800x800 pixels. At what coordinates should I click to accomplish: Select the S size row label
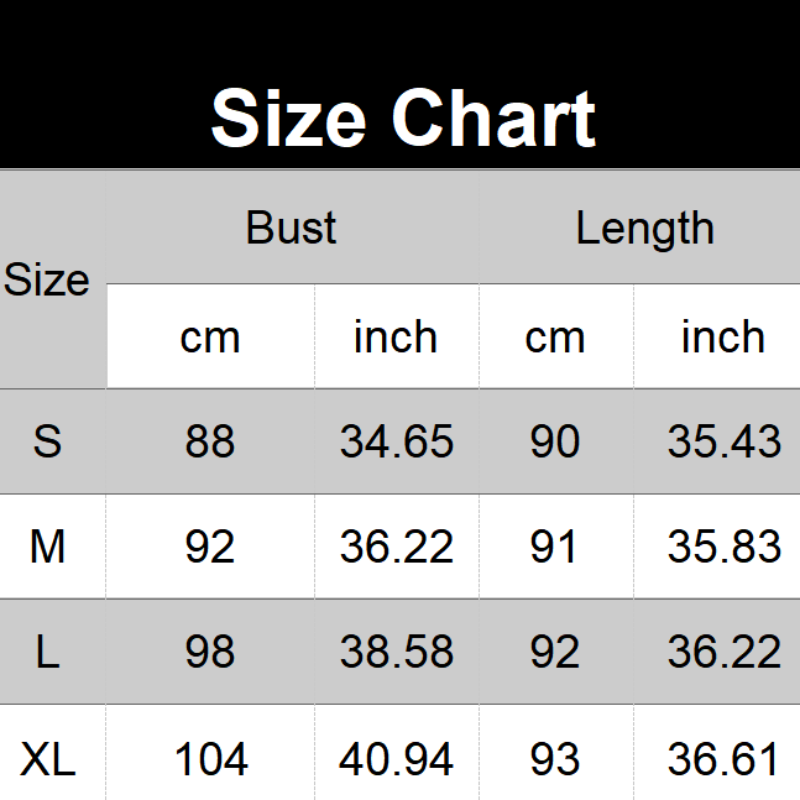[47, 441]
